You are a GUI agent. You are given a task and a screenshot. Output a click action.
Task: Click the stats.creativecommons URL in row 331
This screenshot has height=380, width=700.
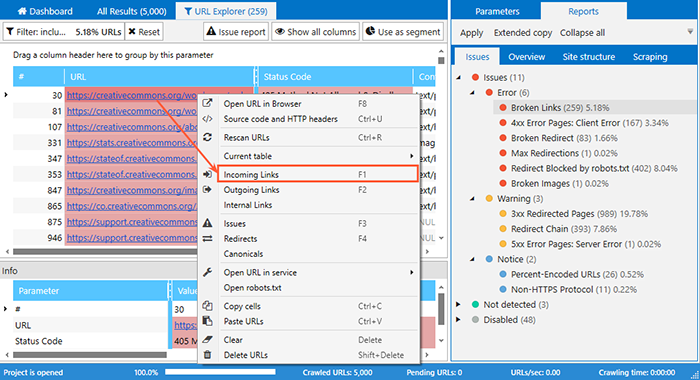[132, 143]
